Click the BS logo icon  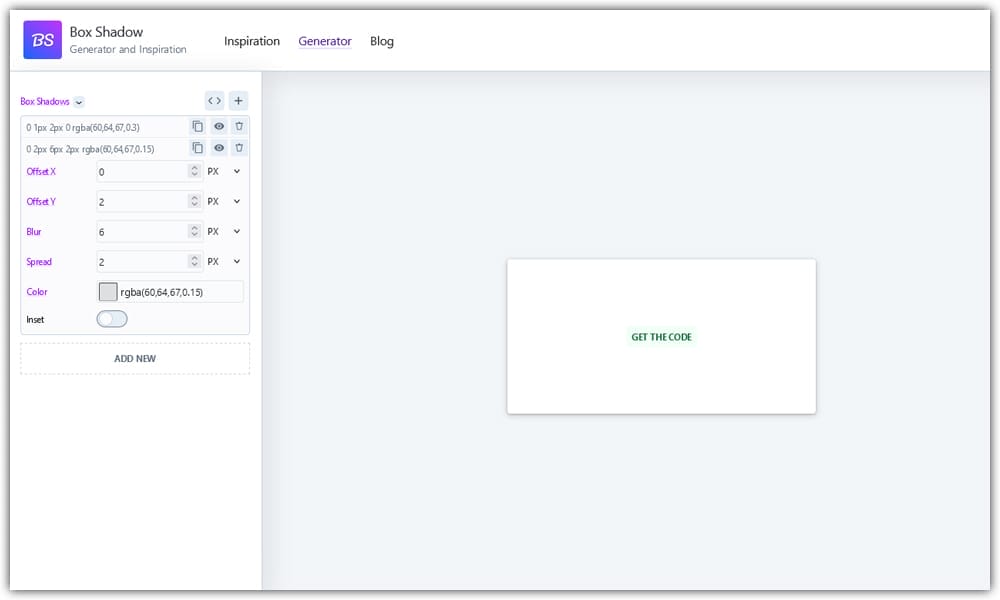point(42,40)
